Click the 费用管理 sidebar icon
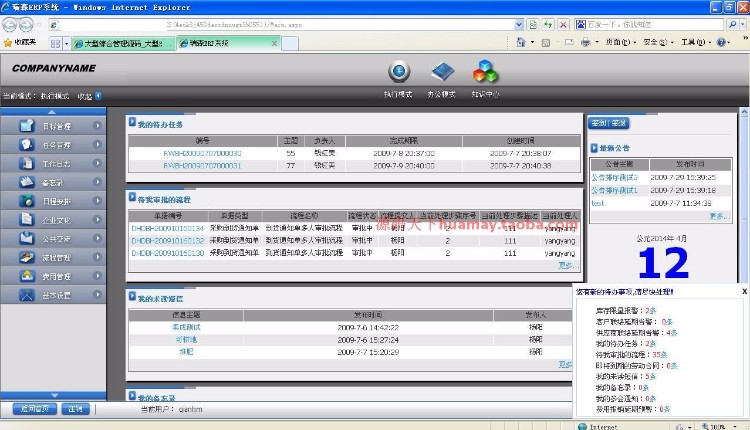 [26, 276]
